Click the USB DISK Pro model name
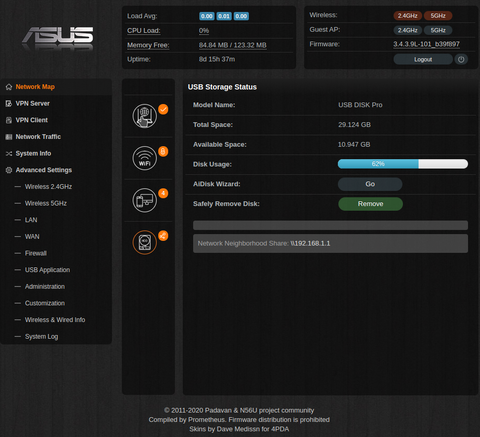Image resolution: width=480 pixels, height=437 pixels. 360,105
